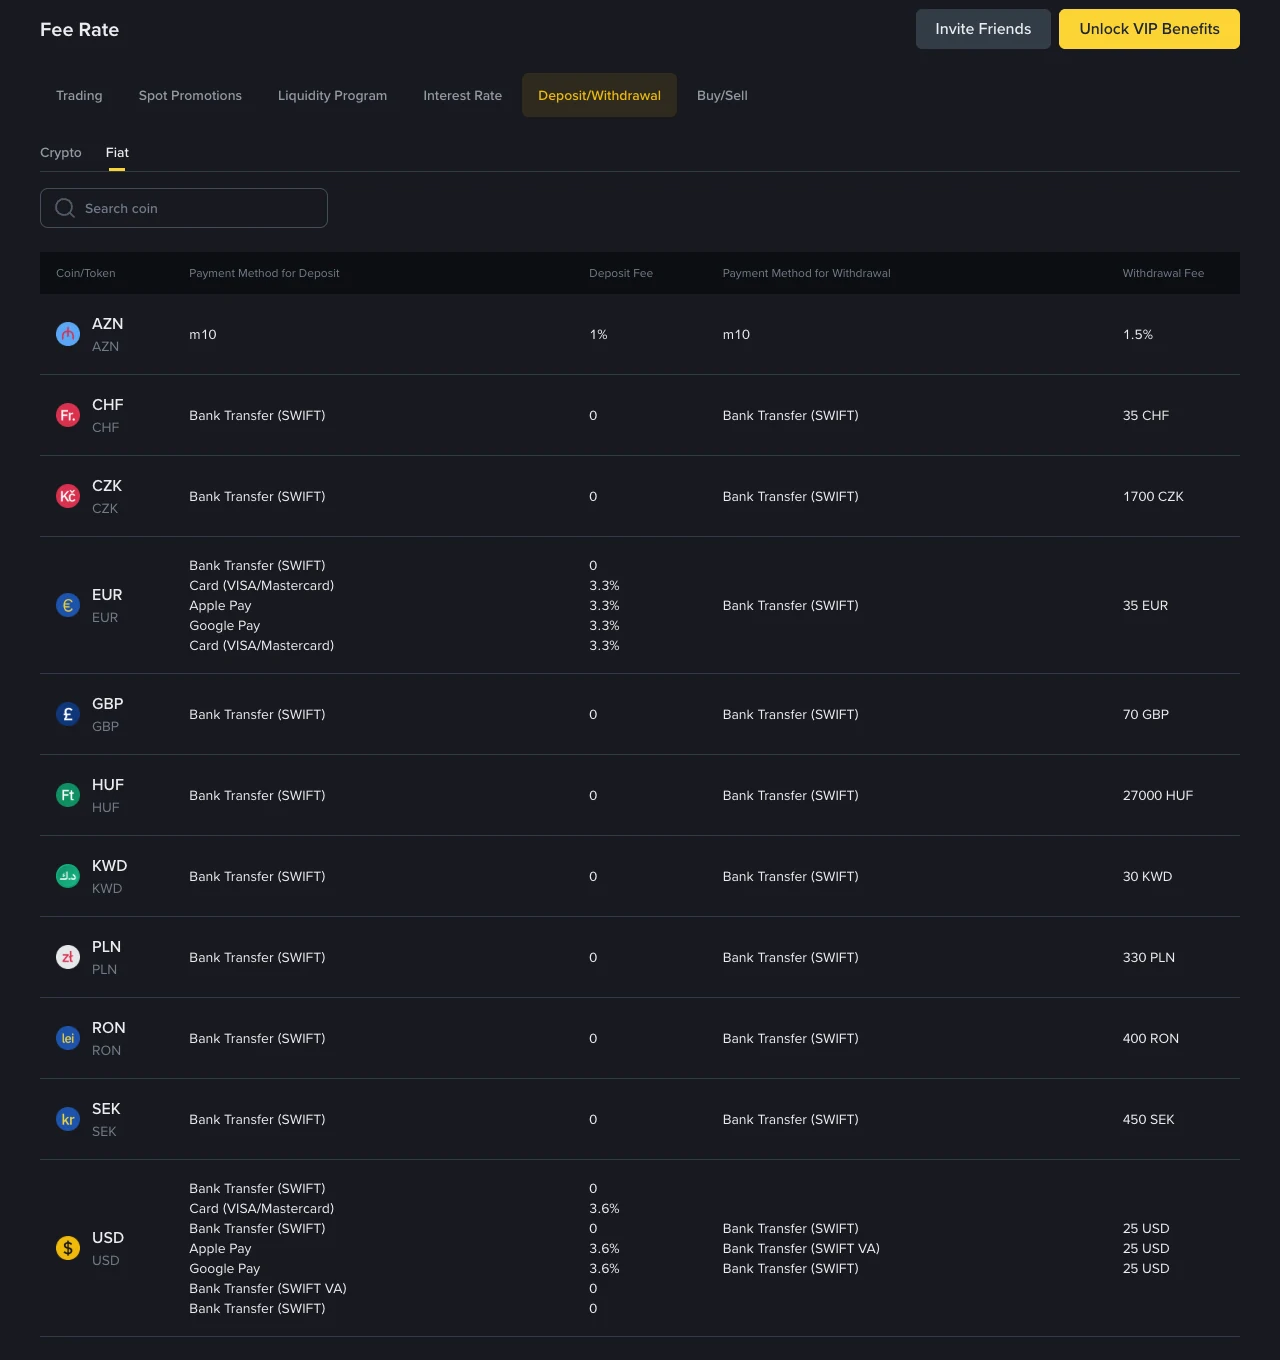Click the Withdrawal Fee column header
The height and width of the screenshot is (1360, 1280).
point(1163,273)
